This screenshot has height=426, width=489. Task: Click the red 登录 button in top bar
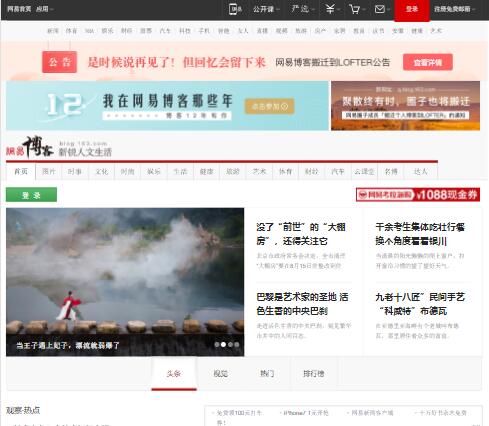pyautogui.click(x=412, y=10)
